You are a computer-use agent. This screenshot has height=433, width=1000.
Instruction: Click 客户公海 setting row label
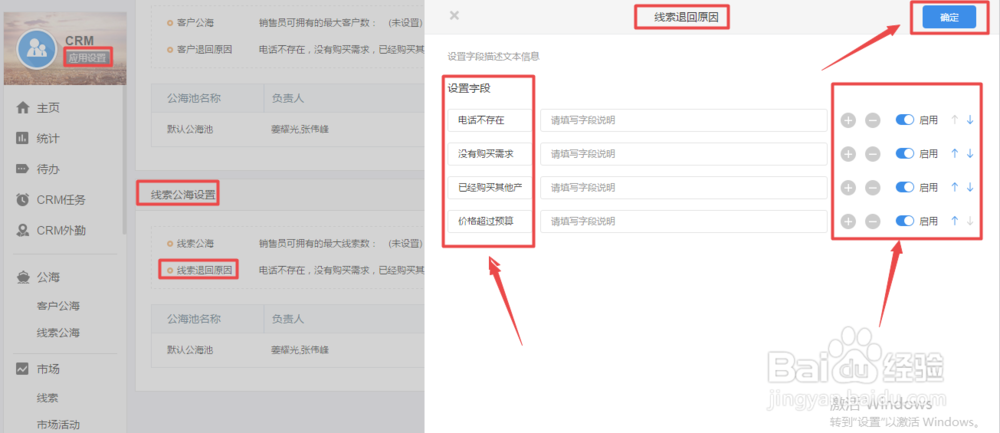point(195,22)
